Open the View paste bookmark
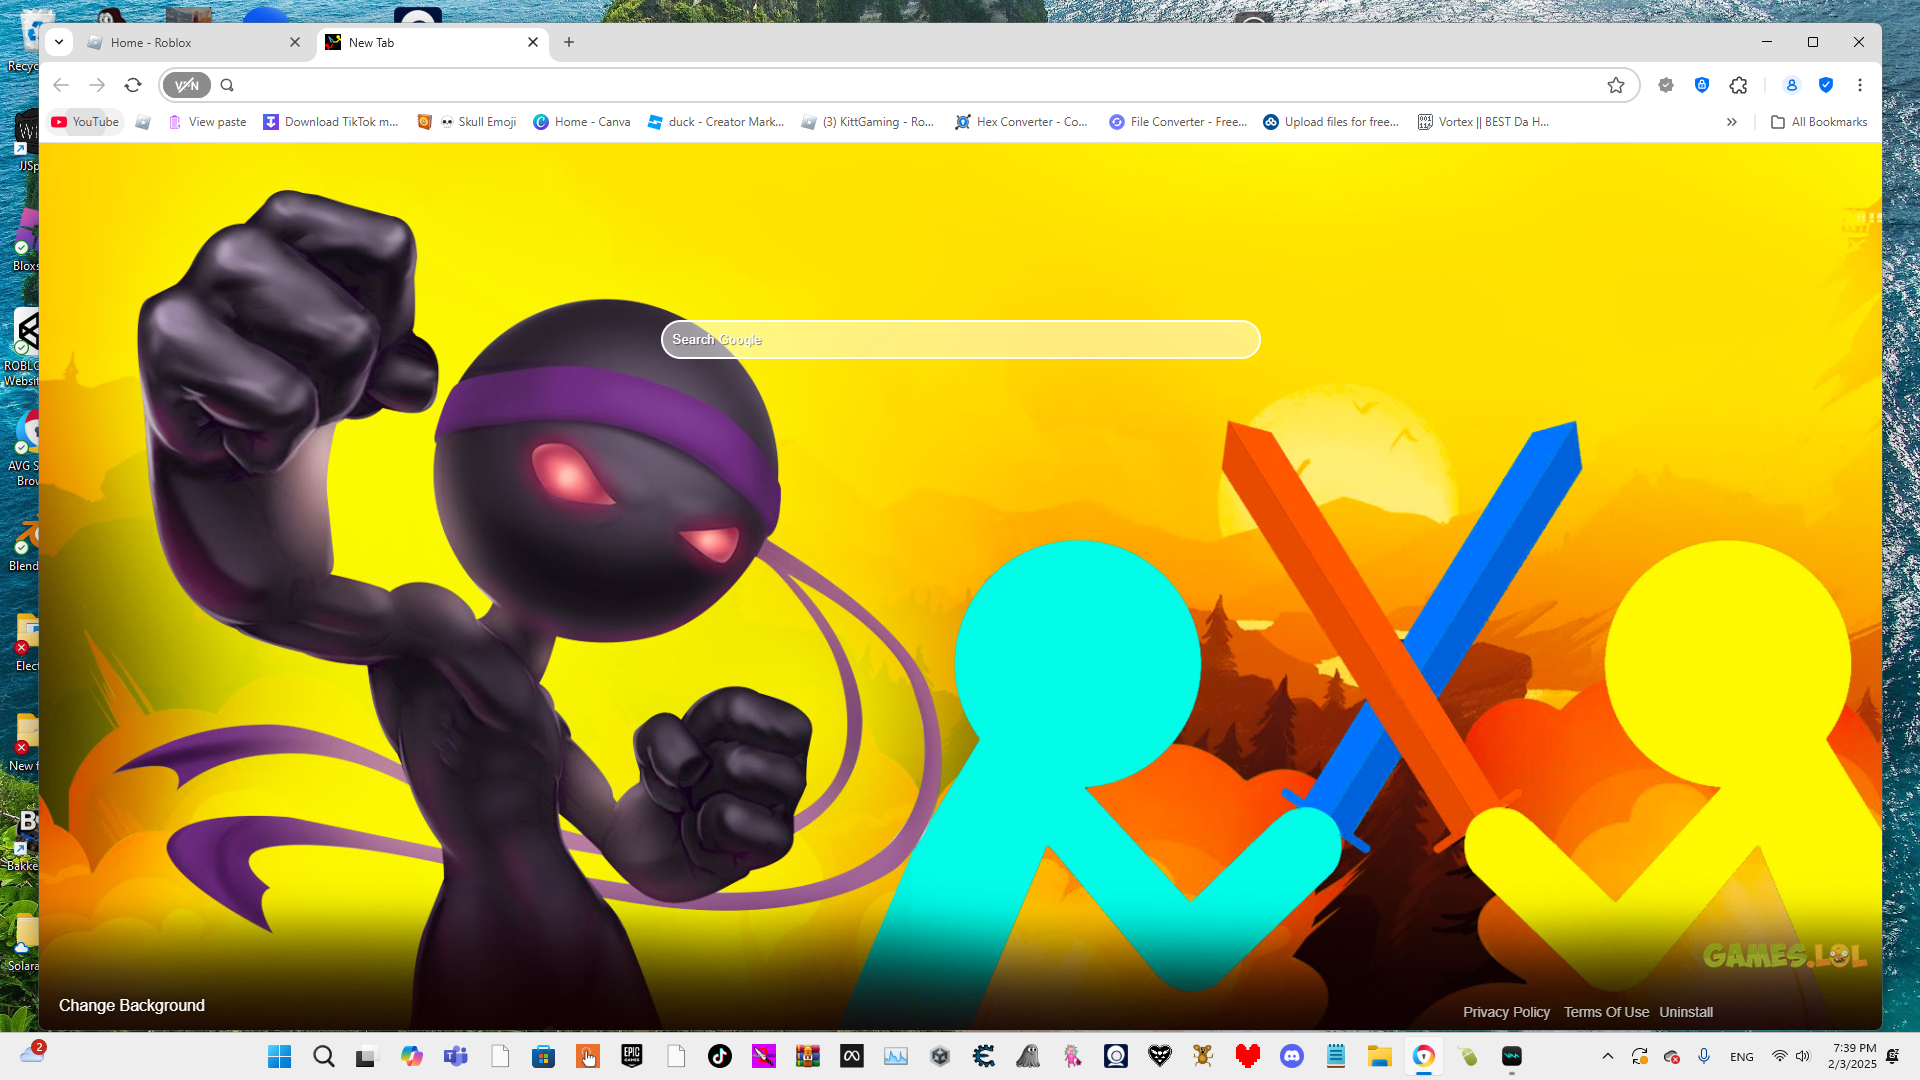The width and height of the screenshot is (1920, 1080). click(x=207, y=122)
